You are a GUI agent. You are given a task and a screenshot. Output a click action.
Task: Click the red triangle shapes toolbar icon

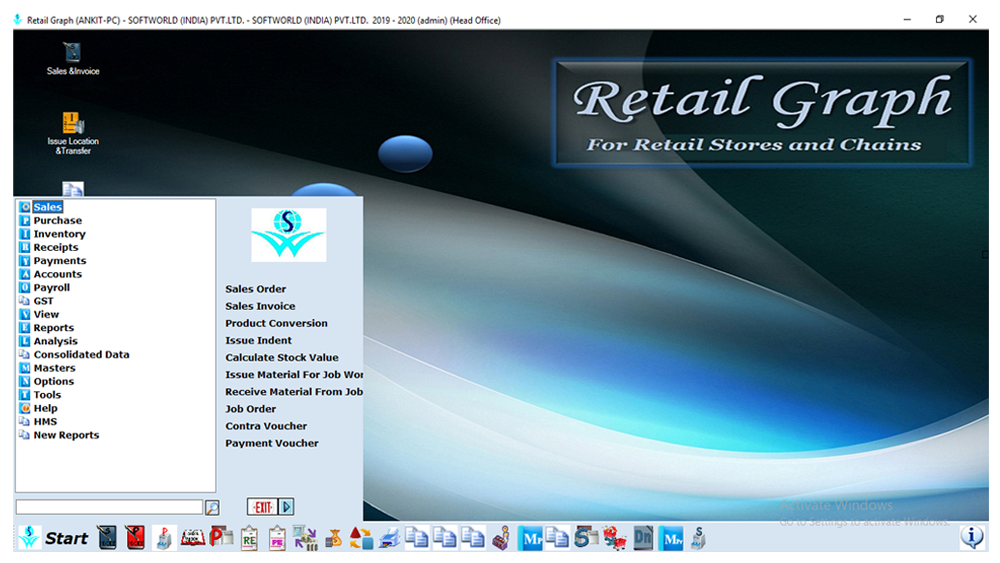click(x=361, y=538)
